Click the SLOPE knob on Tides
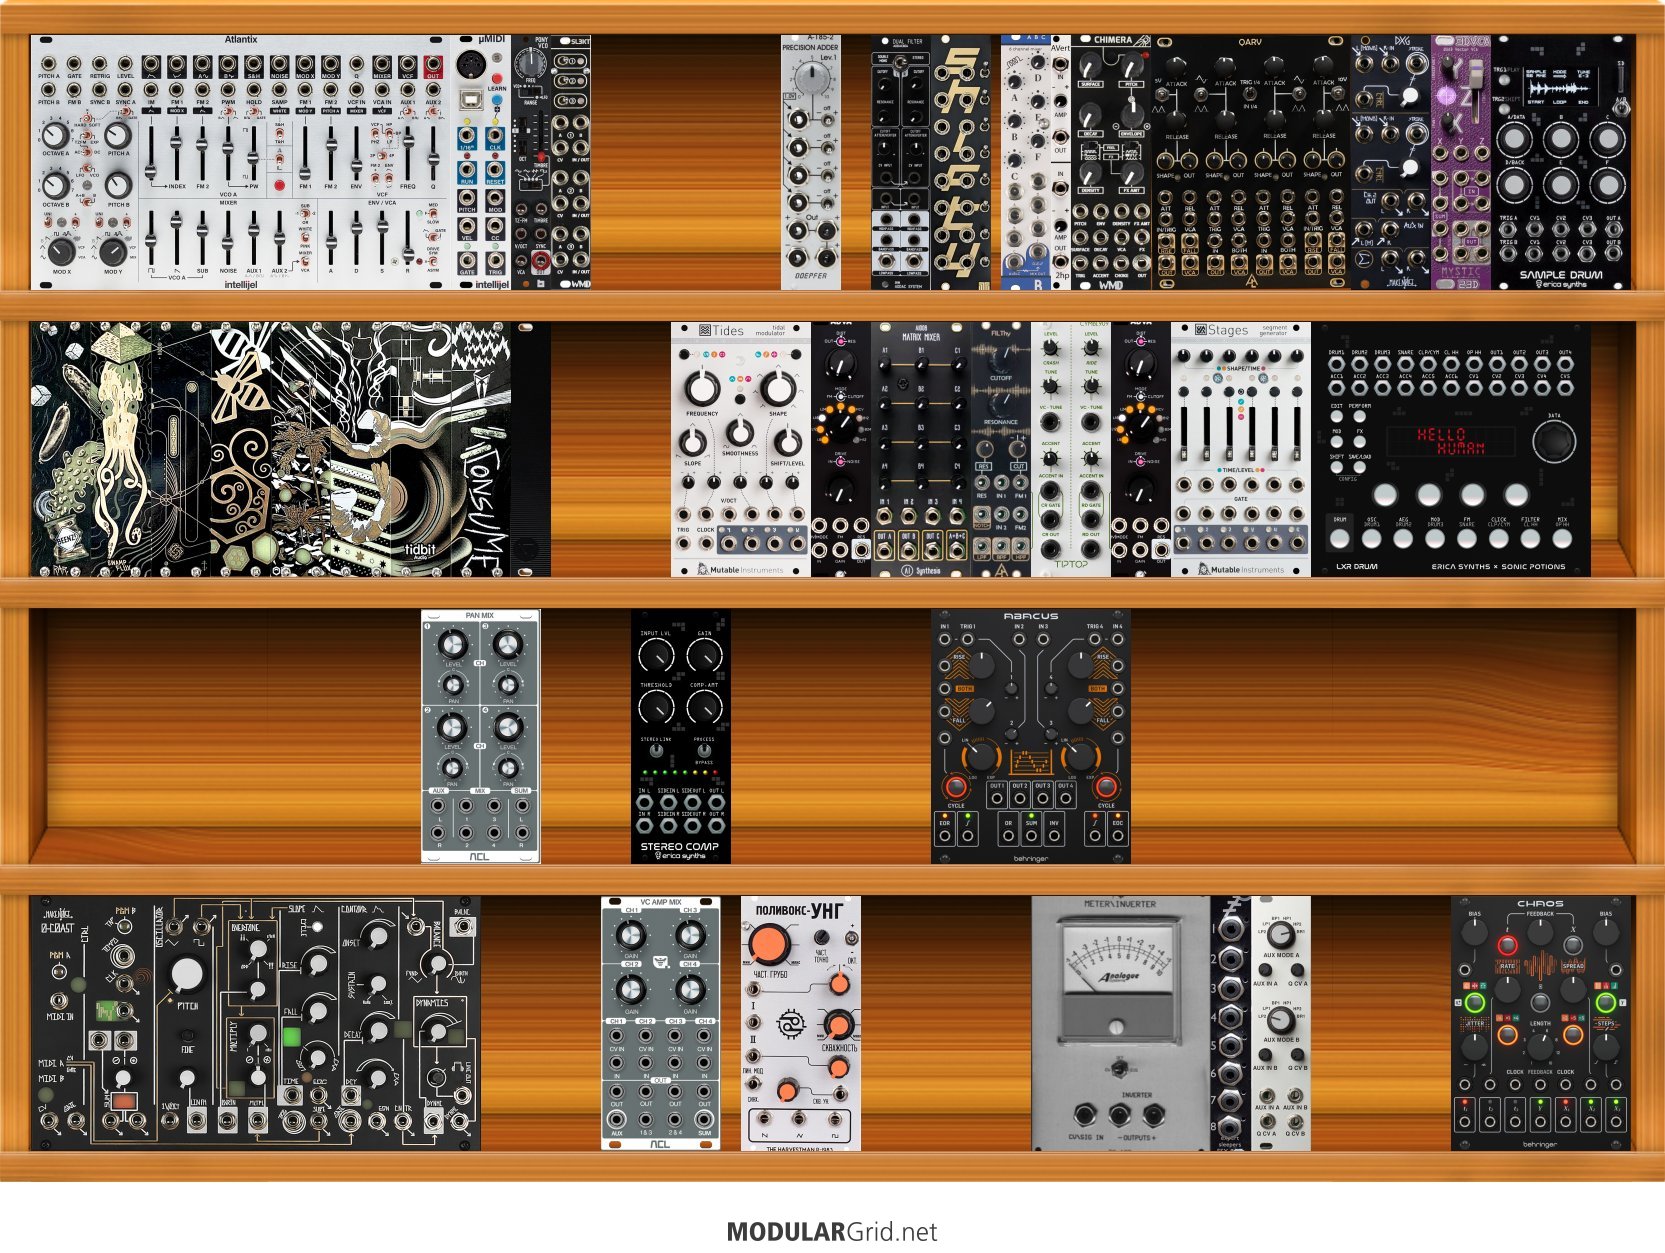Screen dimensions: 1665x1253 click(x=692, y=441)
